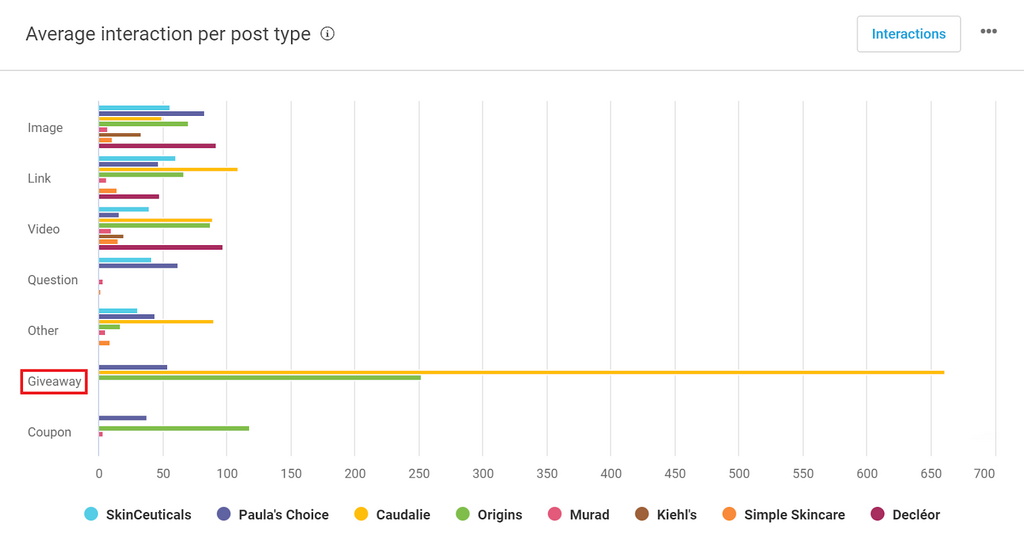Click the Kiehl's brown legend dot
The image size is (1024, 557).
642,514
